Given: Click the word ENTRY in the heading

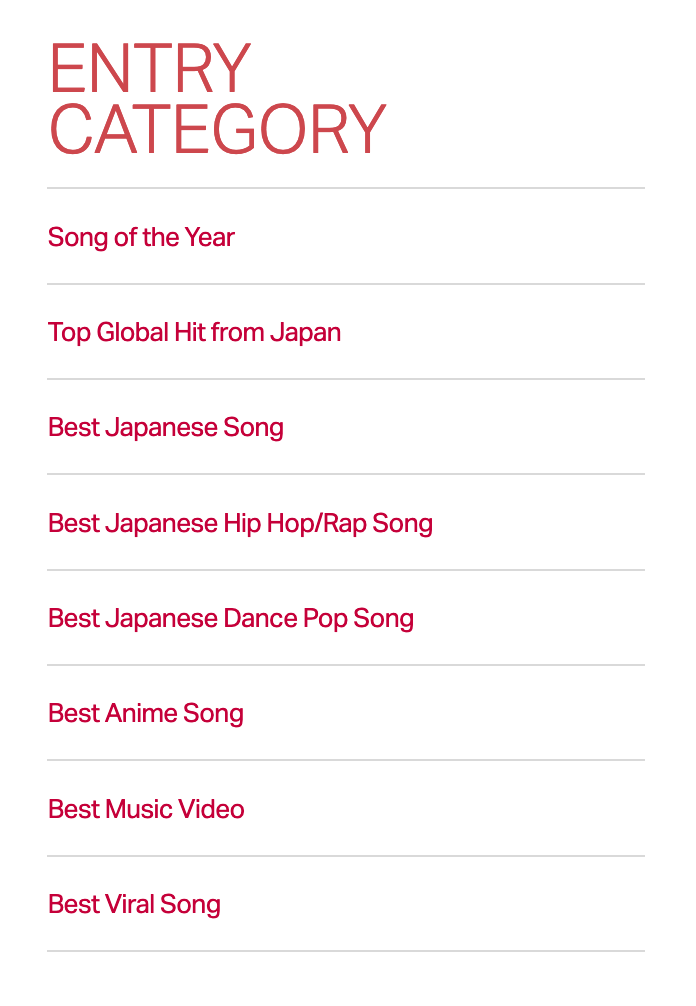Looking at the screenshot, I should tap(149, 68).
